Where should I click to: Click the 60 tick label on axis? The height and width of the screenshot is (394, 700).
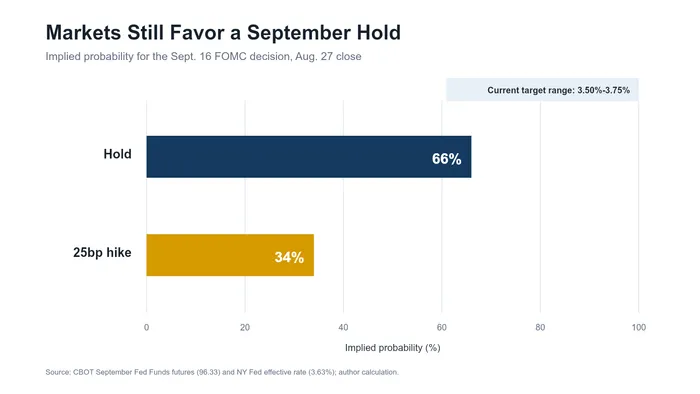coord(442,328)
